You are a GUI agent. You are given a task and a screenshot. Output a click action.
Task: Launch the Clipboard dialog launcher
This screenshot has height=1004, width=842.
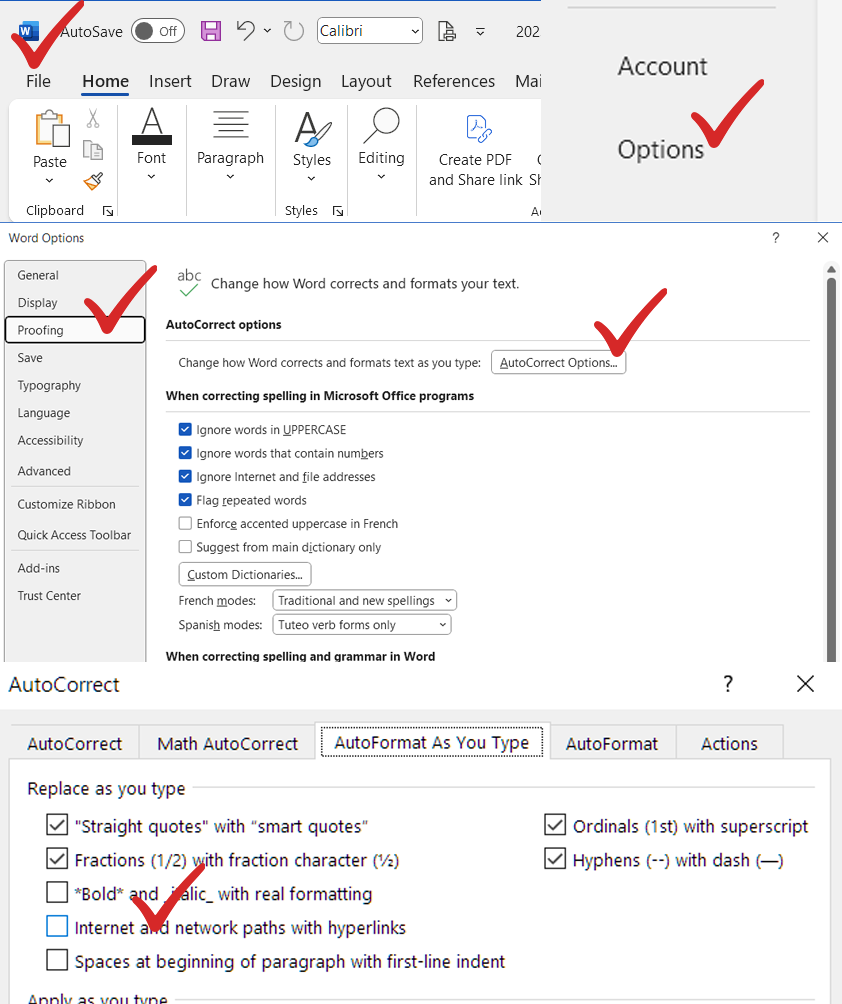pyautogui.click(x=108, y=211)
